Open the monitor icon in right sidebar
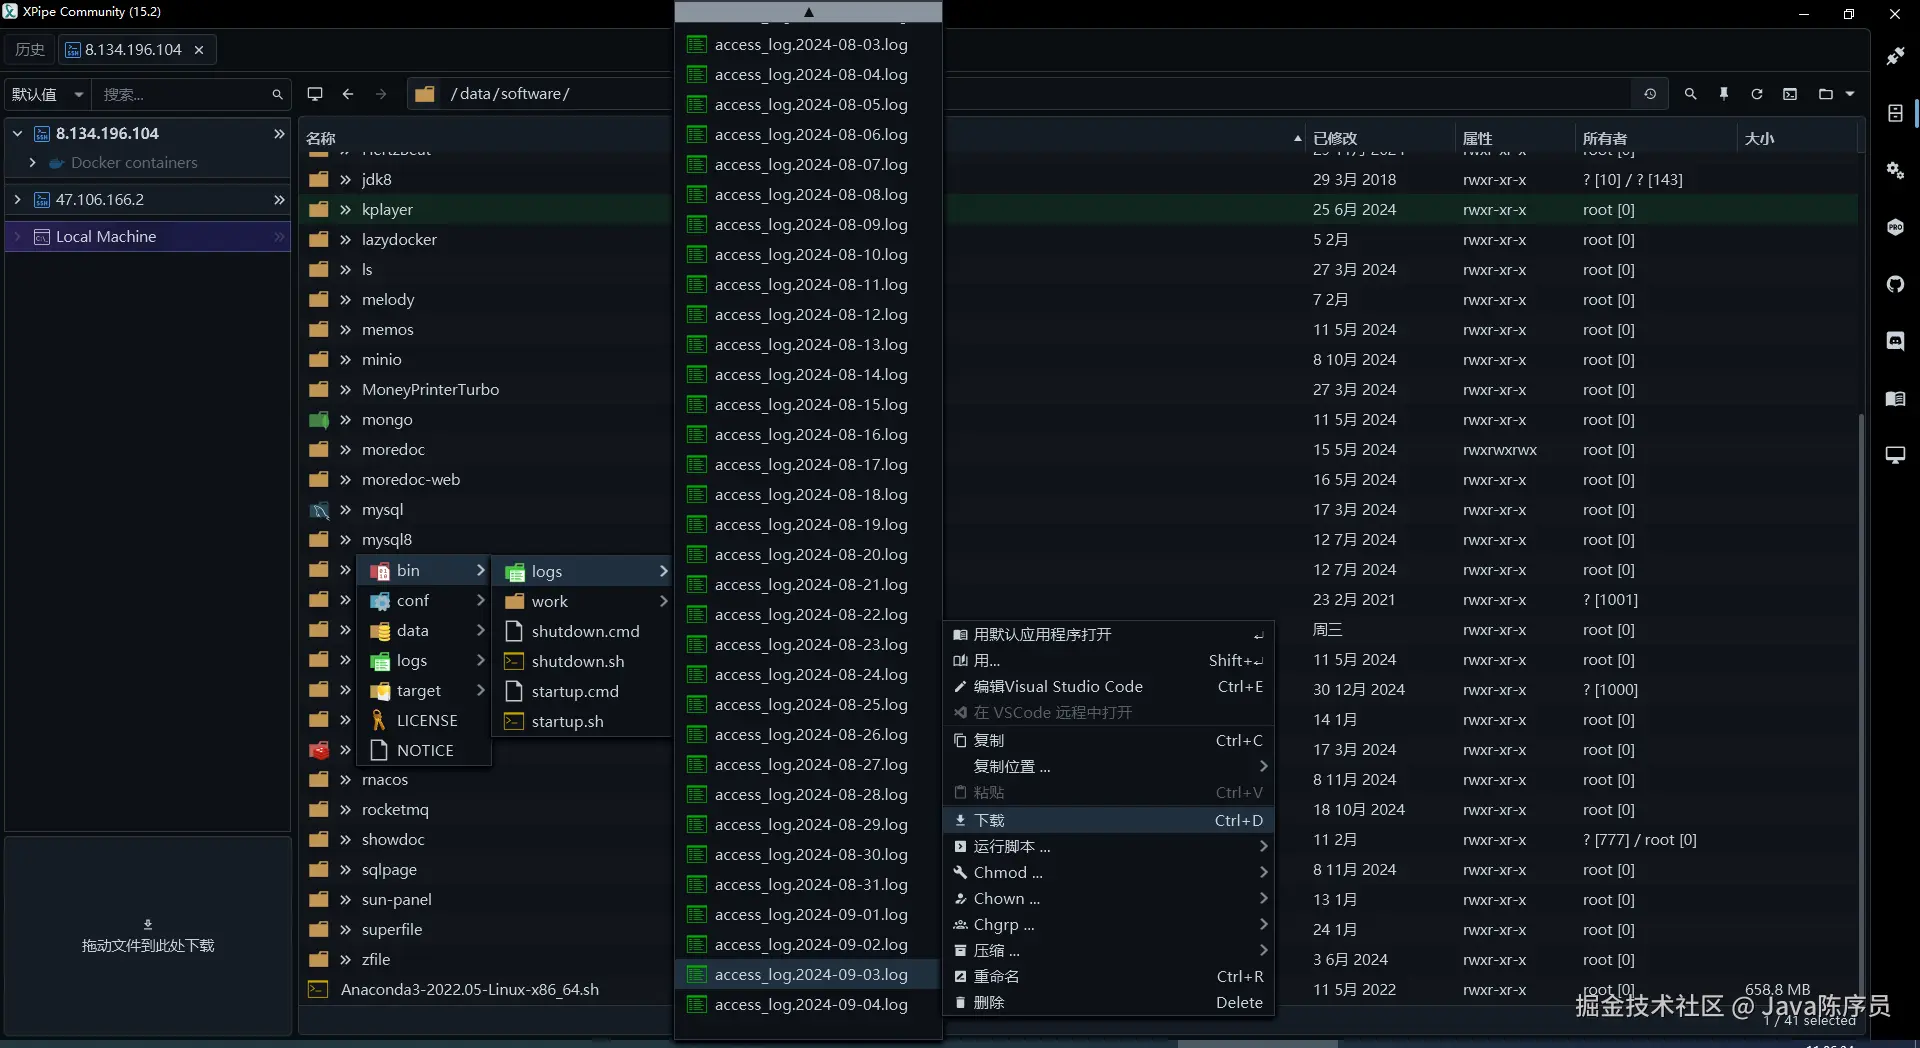 (1895, 456)
